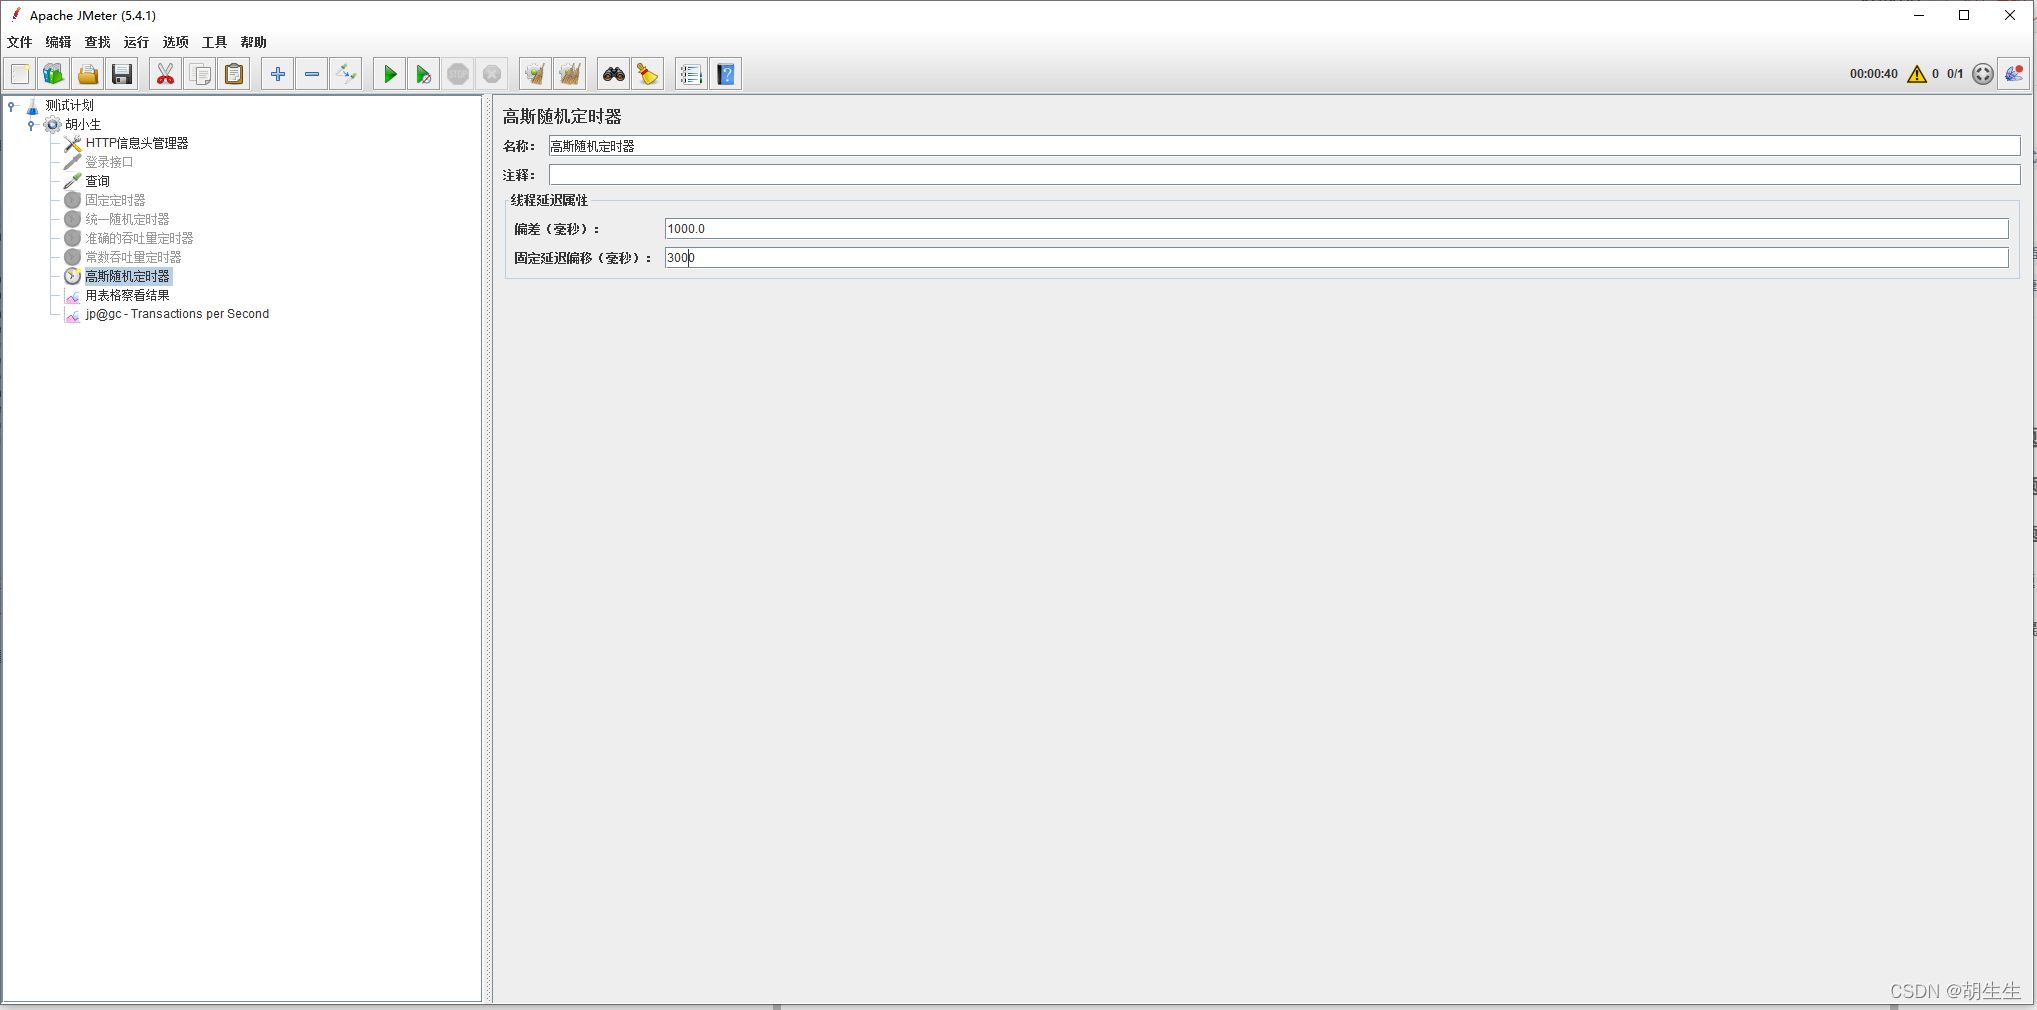
Task: Open the 选项 menu
Action: click(175, 42)
